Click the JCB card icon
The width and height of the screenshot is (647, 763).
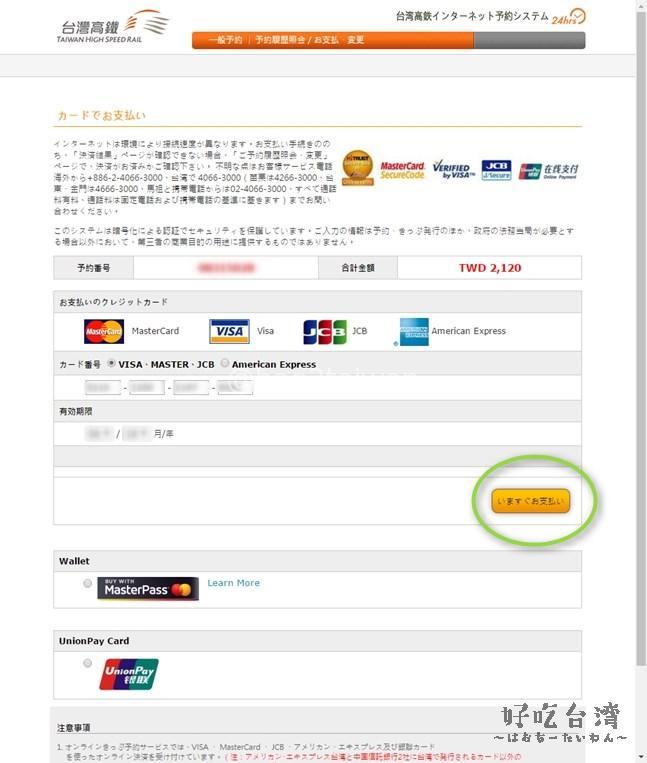coord(325,332)
